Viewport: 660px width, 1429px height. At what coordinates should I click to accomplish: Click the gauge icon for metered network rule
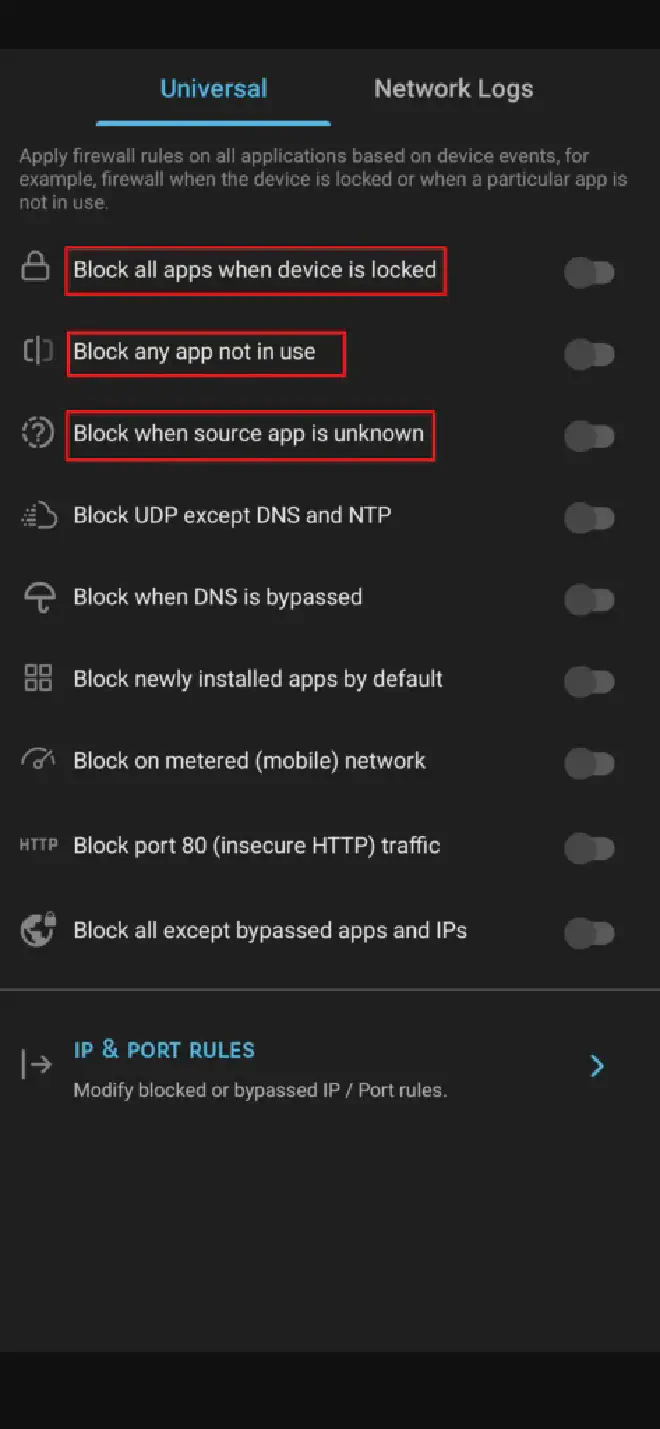(x=37, y=760)
